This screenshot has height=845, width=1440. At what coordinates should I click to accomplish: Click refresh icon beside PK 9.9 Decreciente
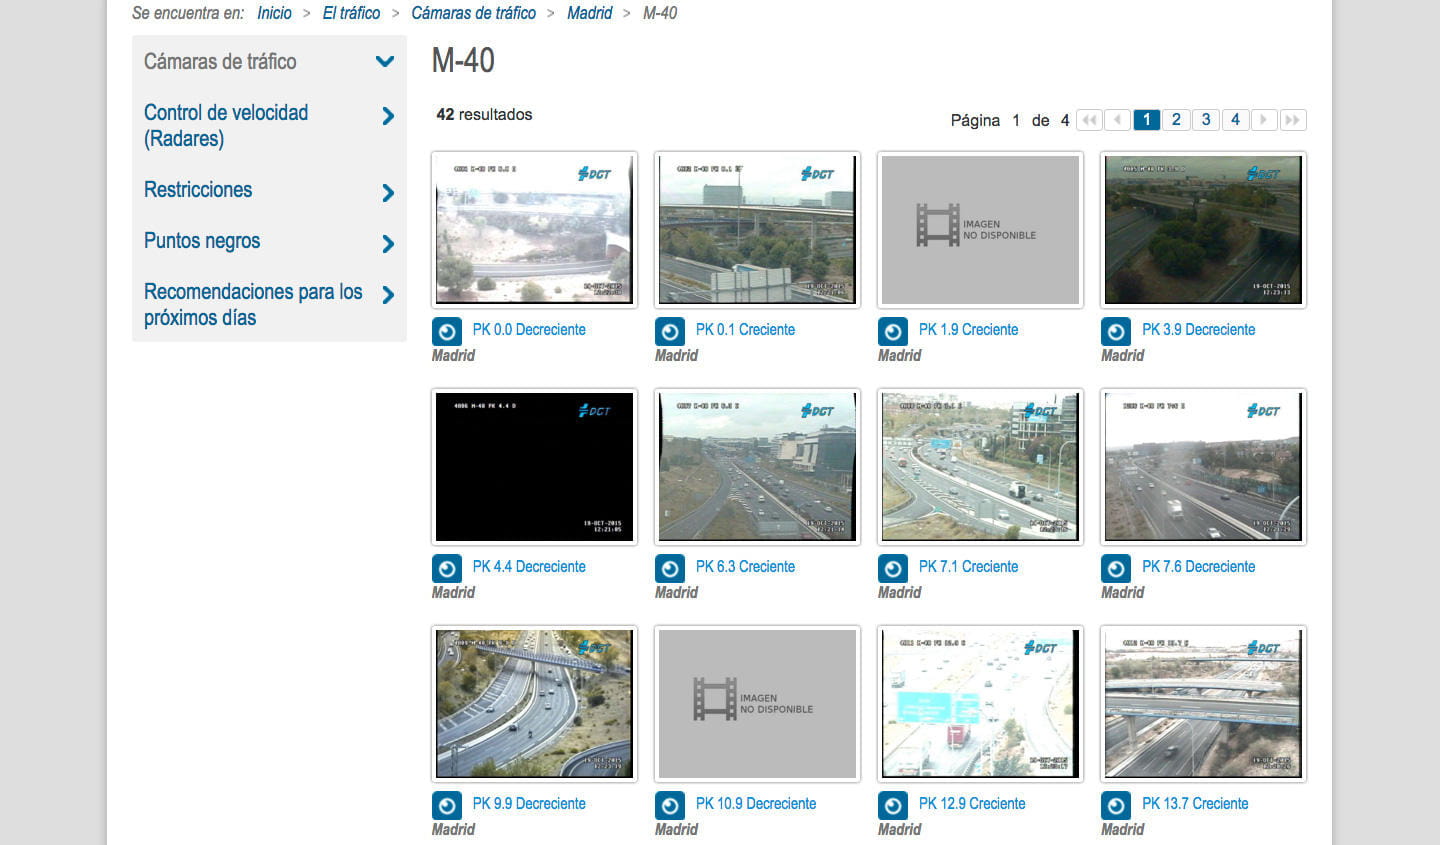(x=447, y=806)
